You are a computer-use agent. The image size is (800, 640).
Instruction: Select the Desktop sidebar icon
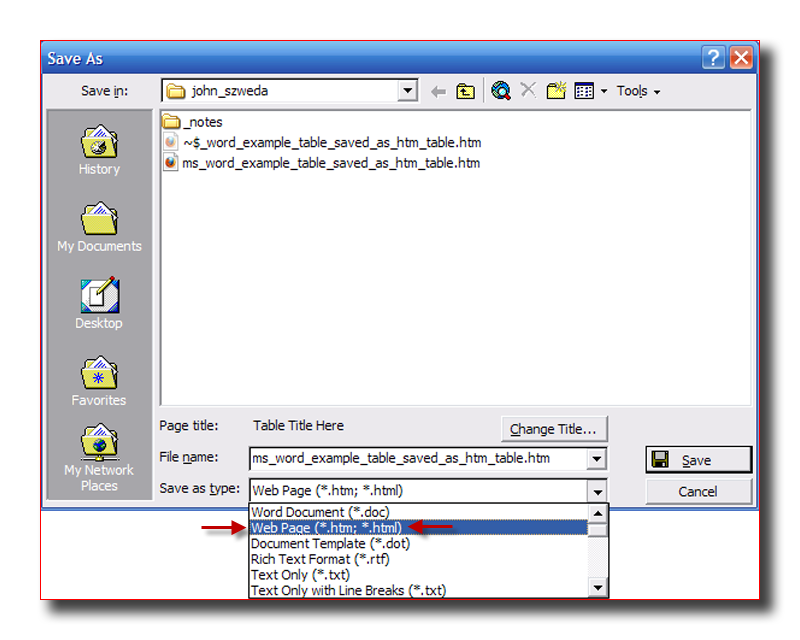[99, 304]
